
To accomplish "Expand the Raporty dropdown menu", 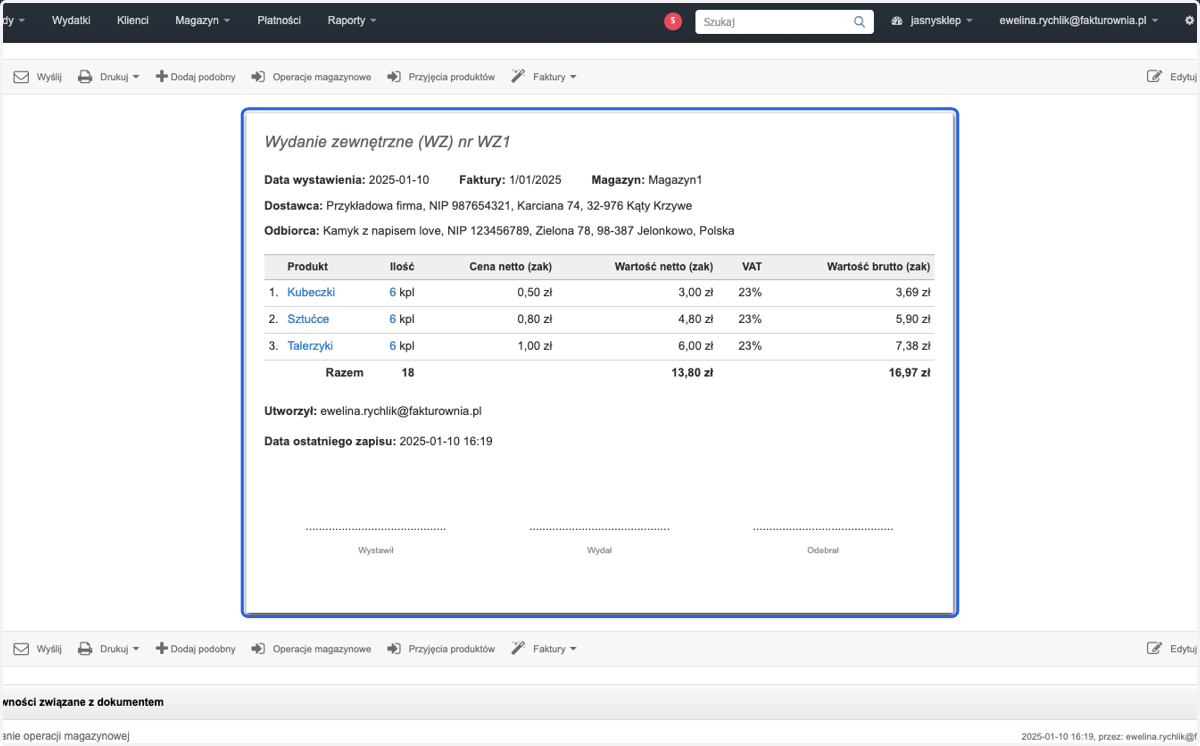I will coord(352,20).
